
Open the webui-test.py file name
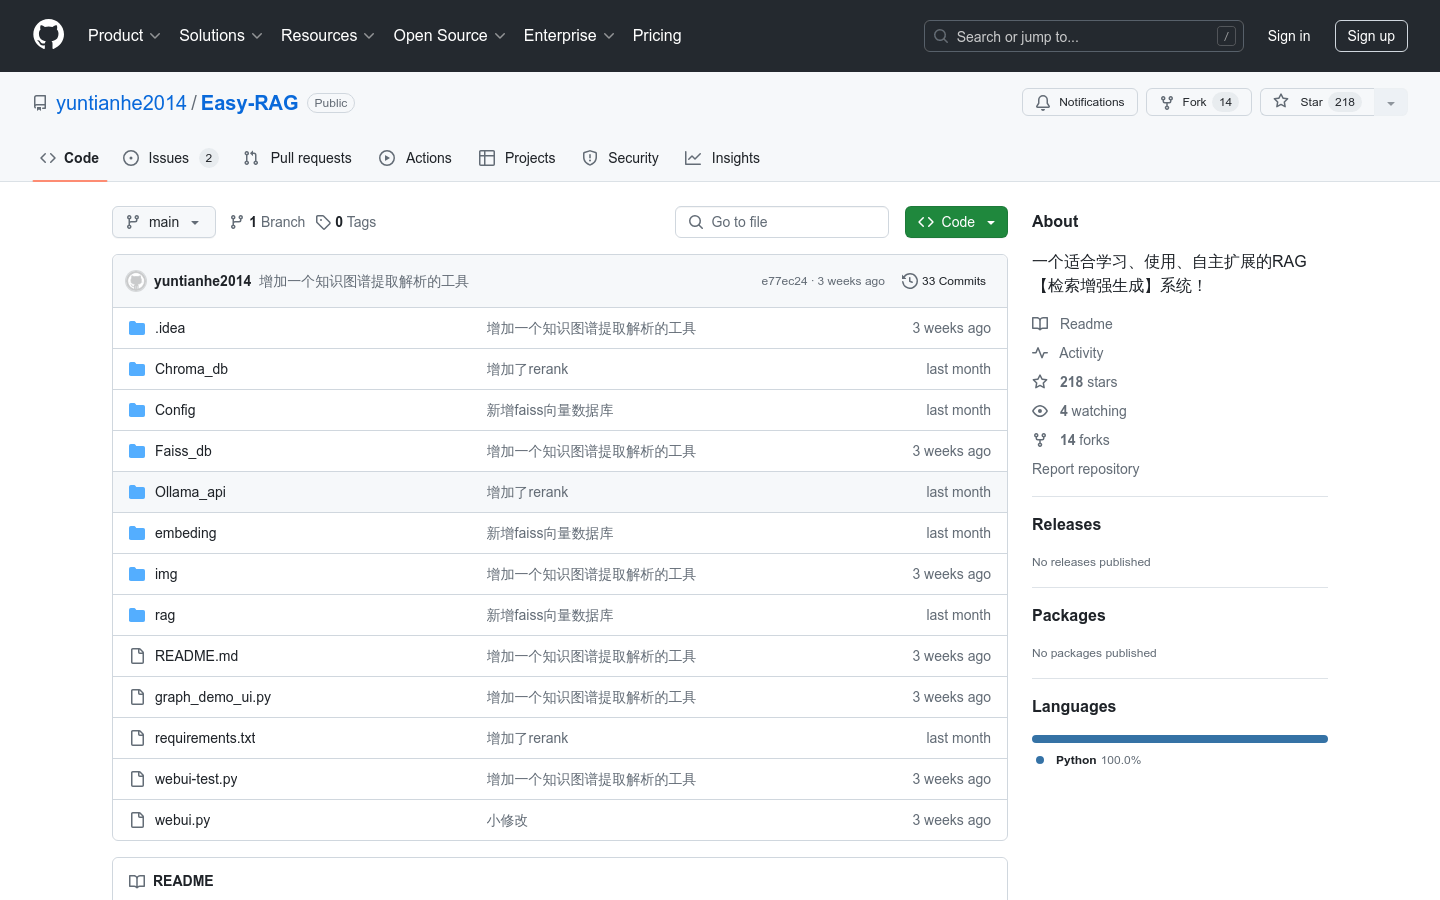point(196,779)
